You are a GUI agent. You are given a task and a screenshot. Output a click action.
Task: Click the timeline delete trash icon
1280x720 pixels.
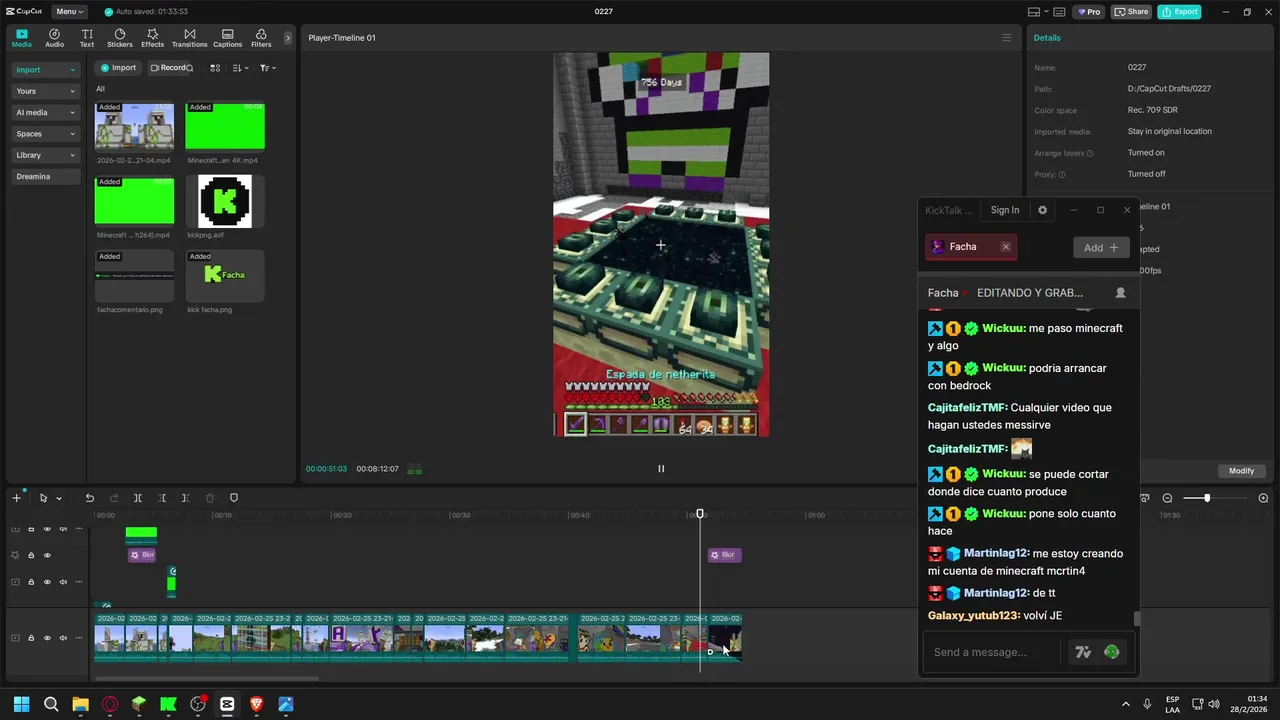pos(210,498)
